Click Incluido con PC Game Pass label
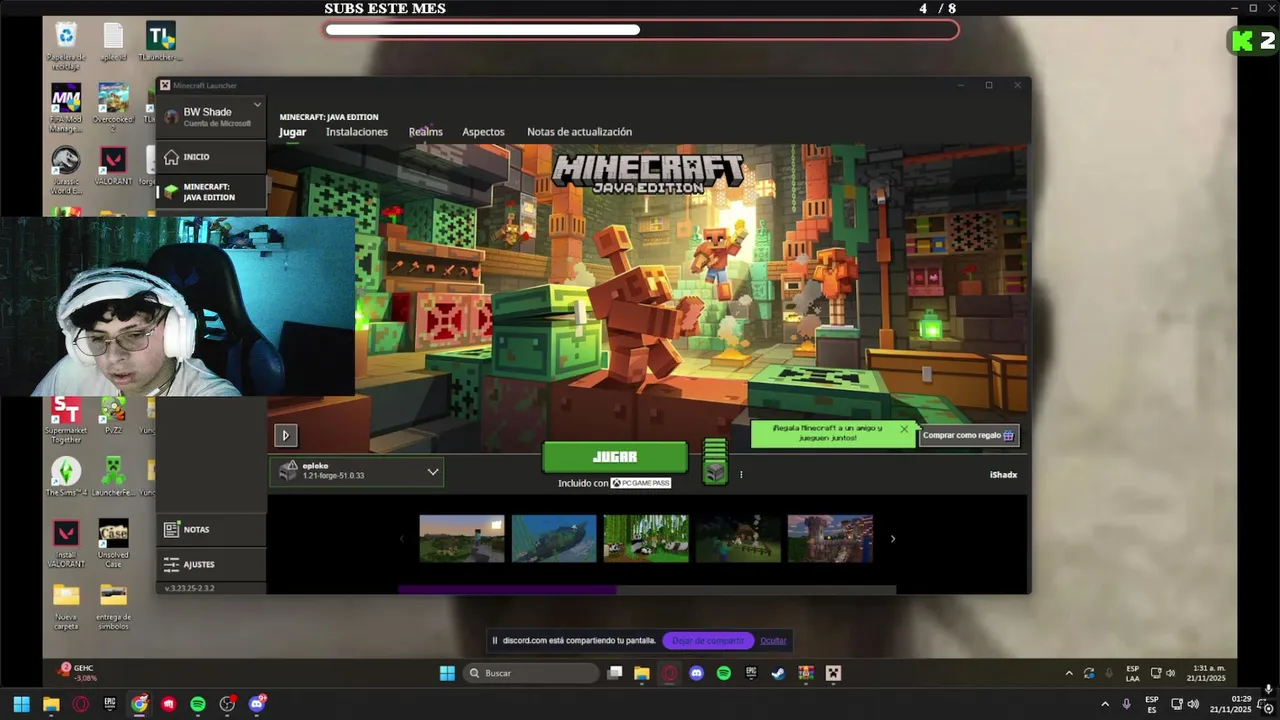This screenshot has width=1280, height=720. pyautogui.click(x=614, y=483)
